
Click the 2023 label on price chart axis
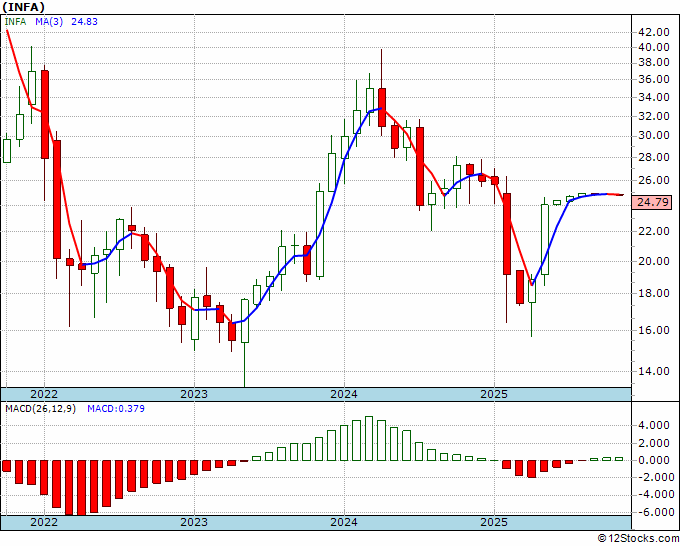[x=194, y=394]
